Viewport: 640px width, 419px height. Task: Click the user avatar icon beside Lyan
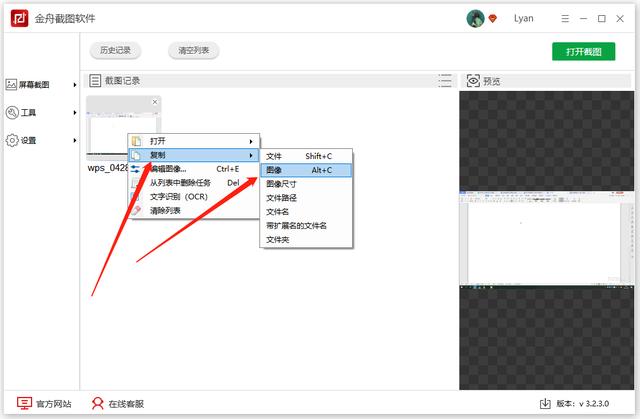475,18
